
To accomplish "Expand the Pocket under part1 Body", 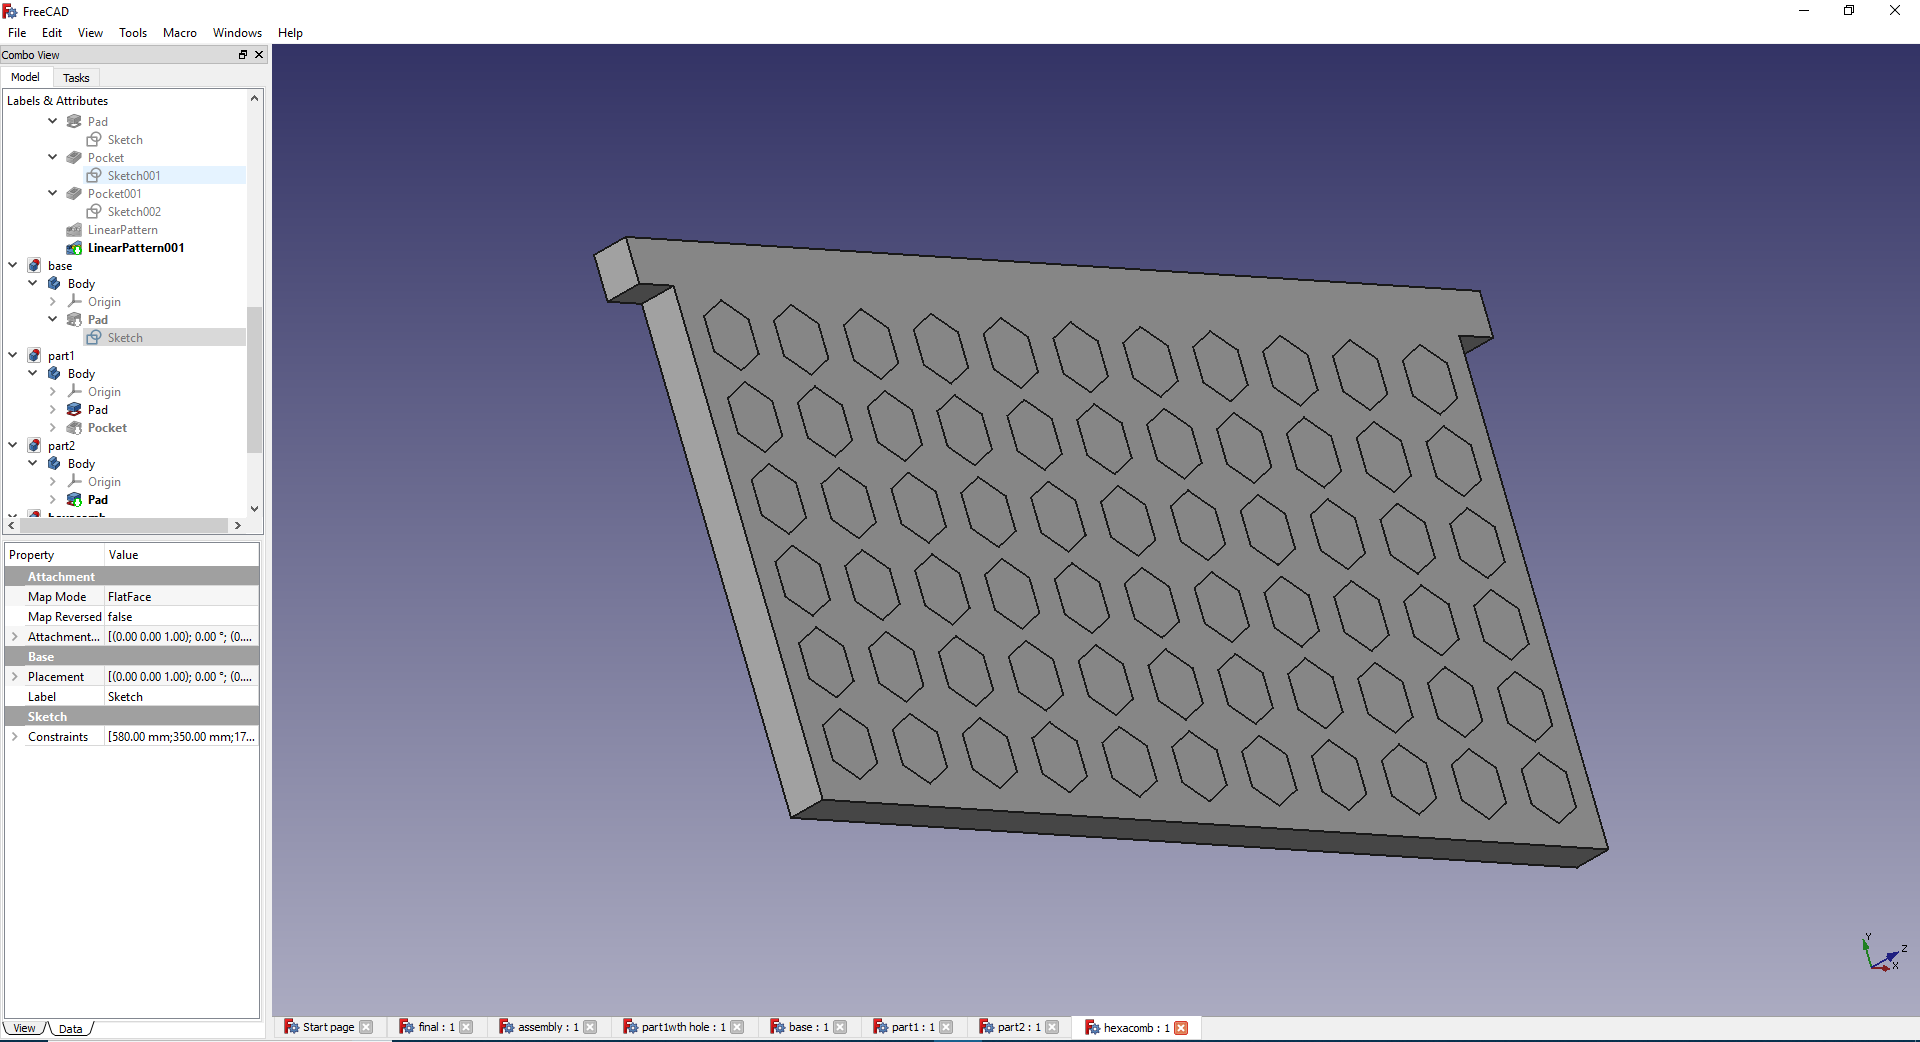I will (x=53, y=427).
